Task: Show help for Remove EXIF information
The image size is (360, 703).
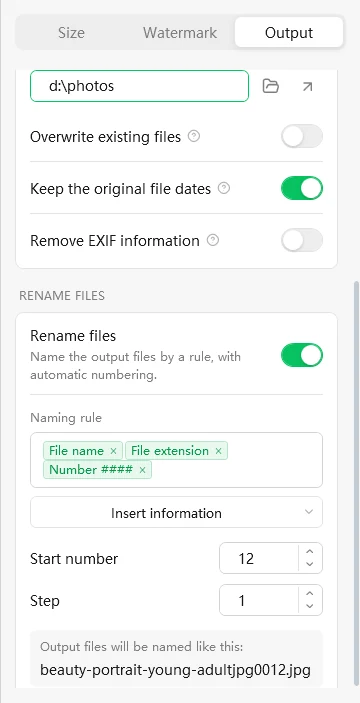Action: 213,241
